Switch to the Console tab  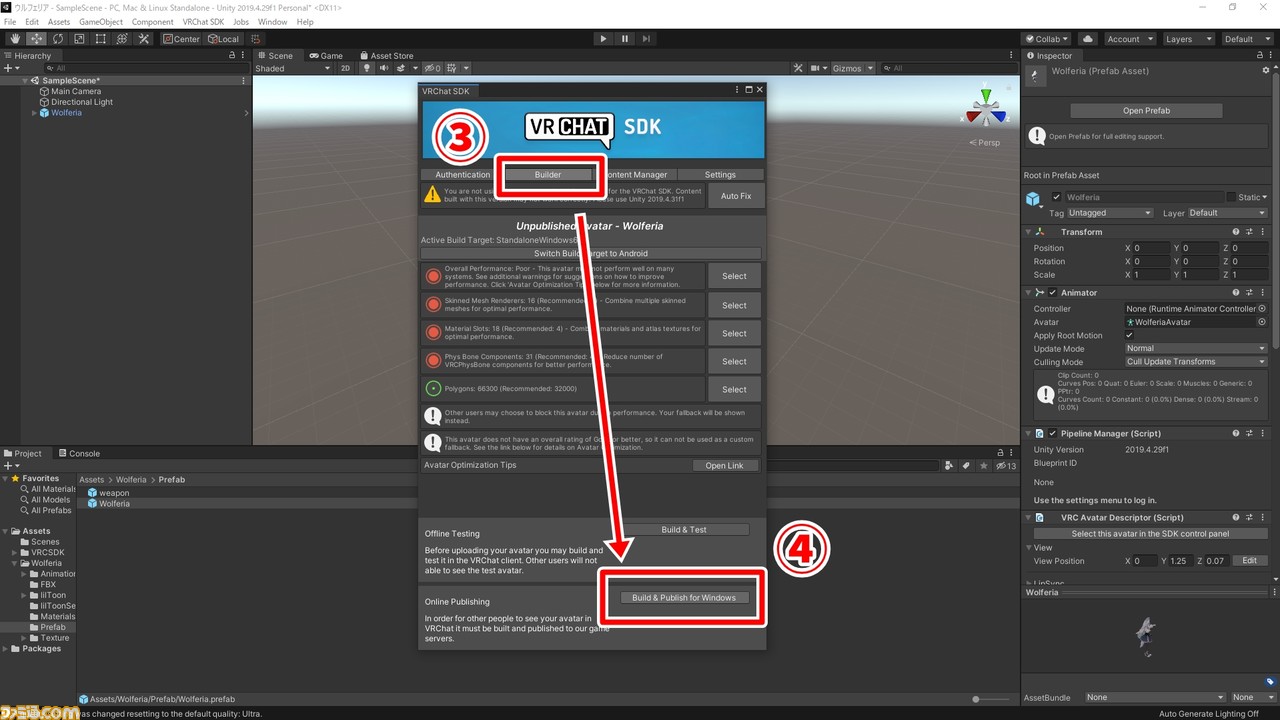pyautogui.click(x=78, y=453)
